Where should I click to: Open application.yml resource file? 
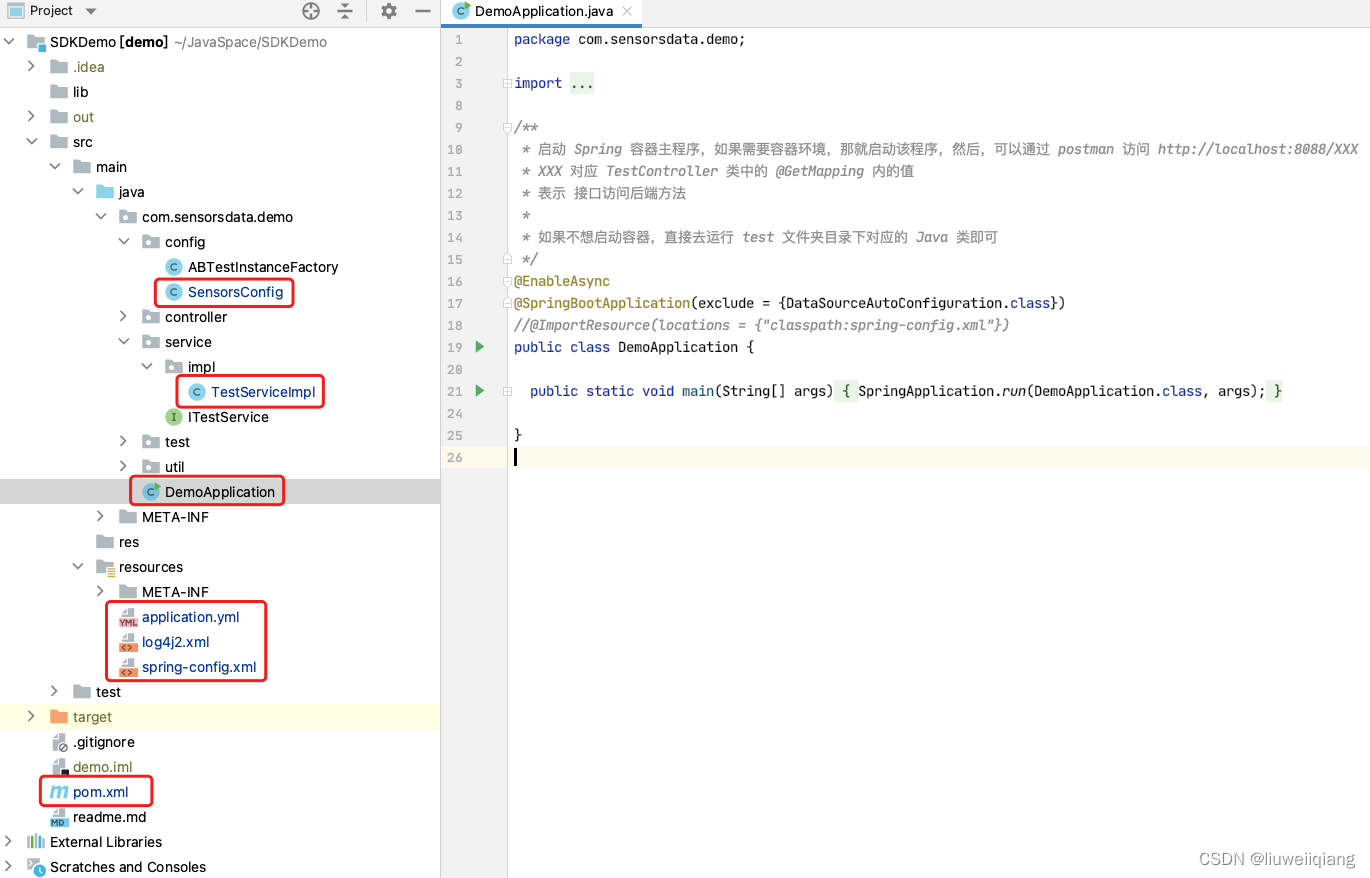(191, 616)
